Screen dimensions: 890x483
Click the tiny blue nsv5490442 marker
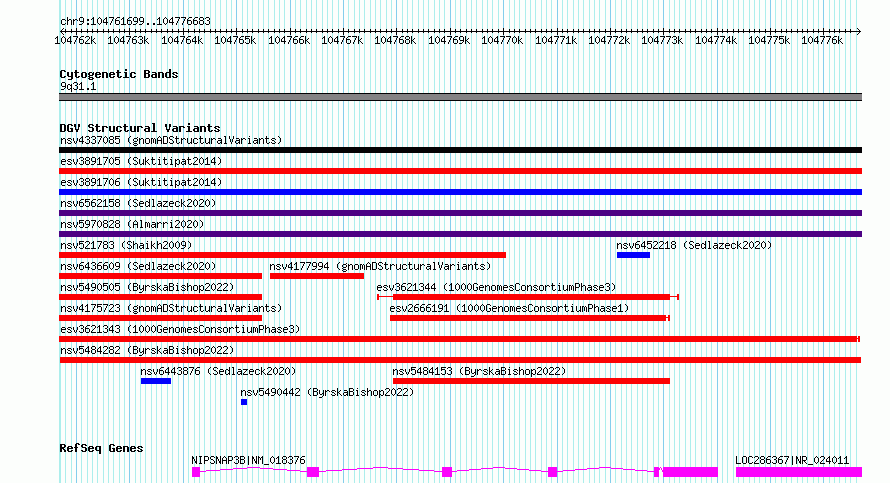coord(244,402)
